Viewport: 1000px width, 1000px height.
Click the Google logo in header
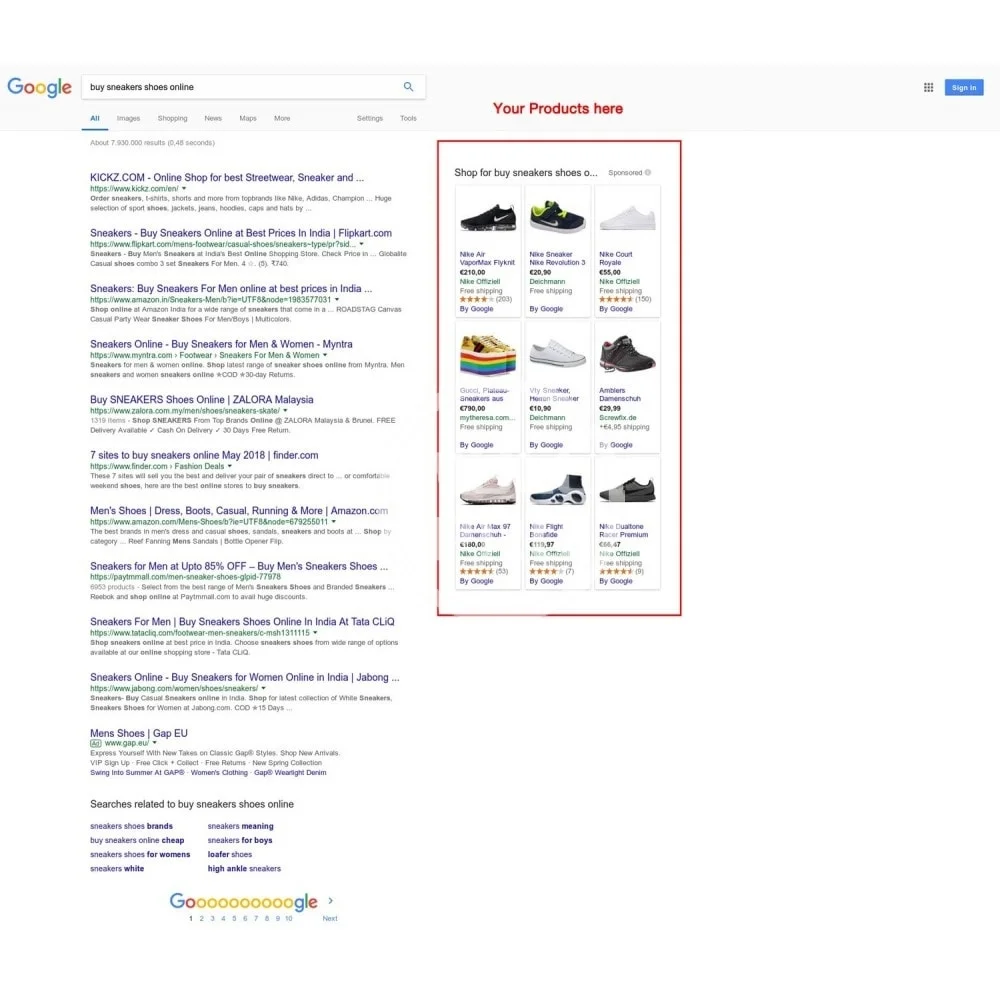pyautogui.click(x=40, y=87)
